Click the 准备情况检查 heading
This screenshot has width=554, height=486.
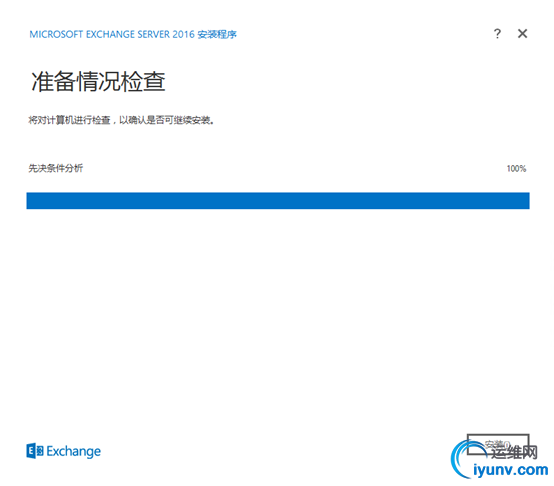tap(98, 82)
